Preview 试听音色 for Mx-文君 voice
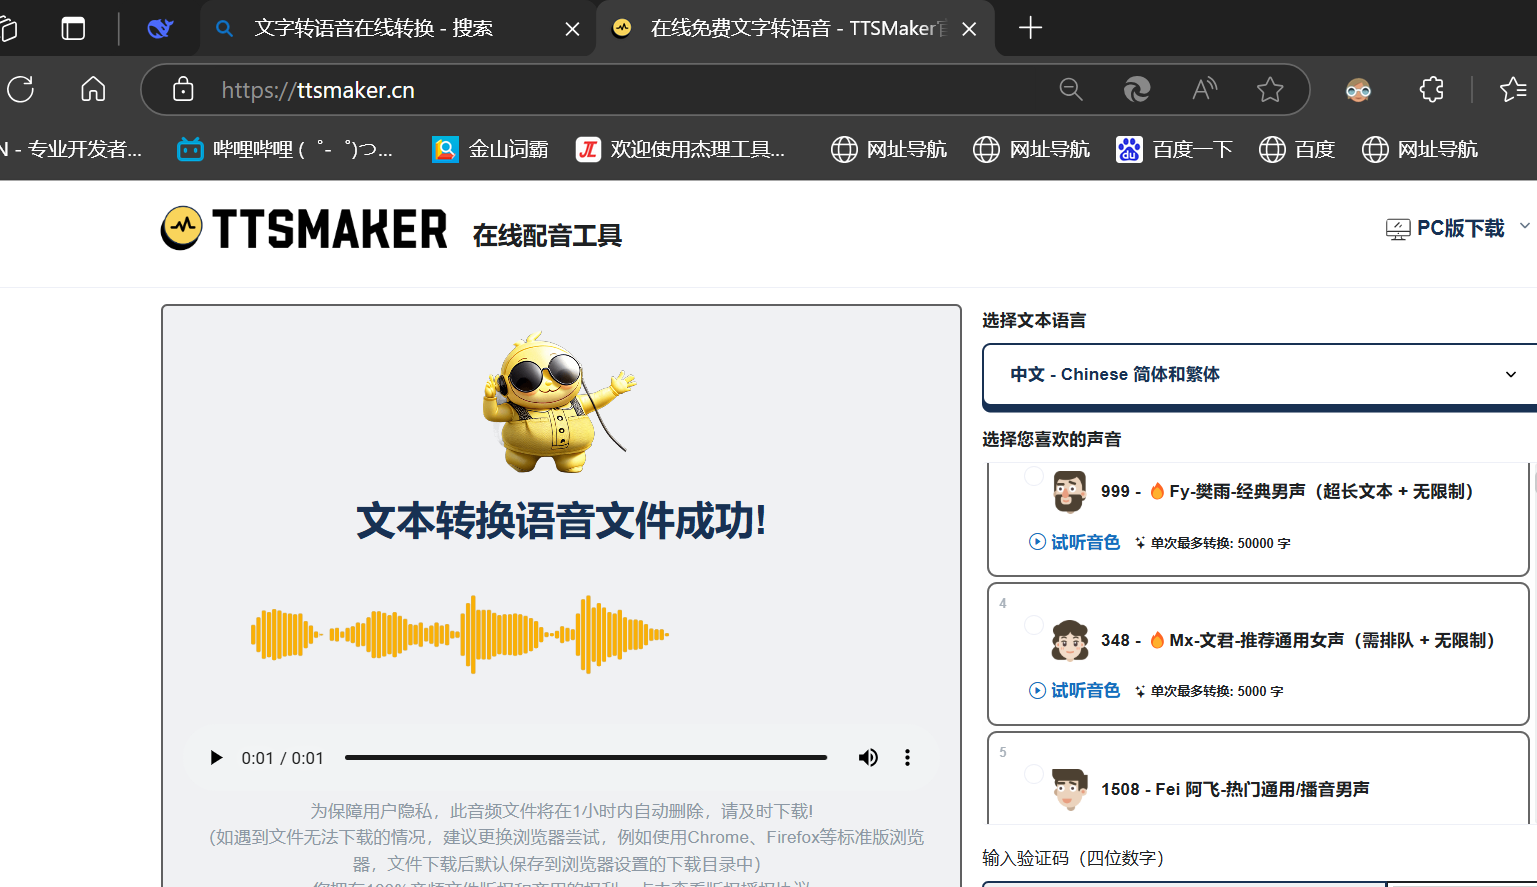1537x887 pixels. click(x=1075, y=690)
